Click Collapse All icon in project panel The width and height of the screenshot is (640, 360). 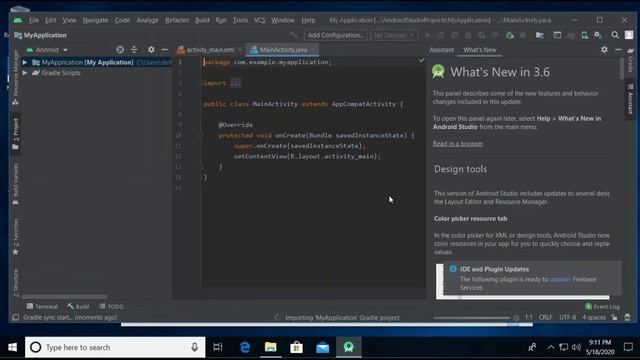134,50
